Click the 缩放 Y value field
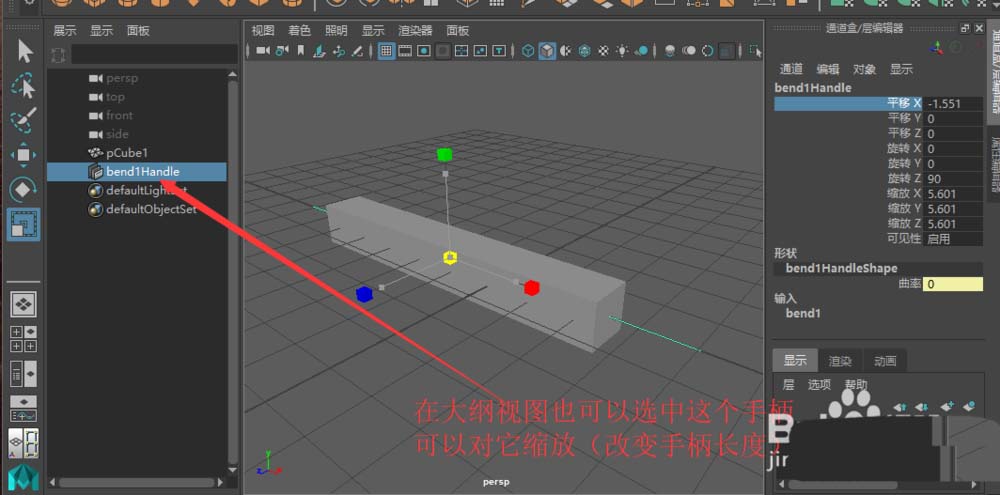 pos(953,209)
